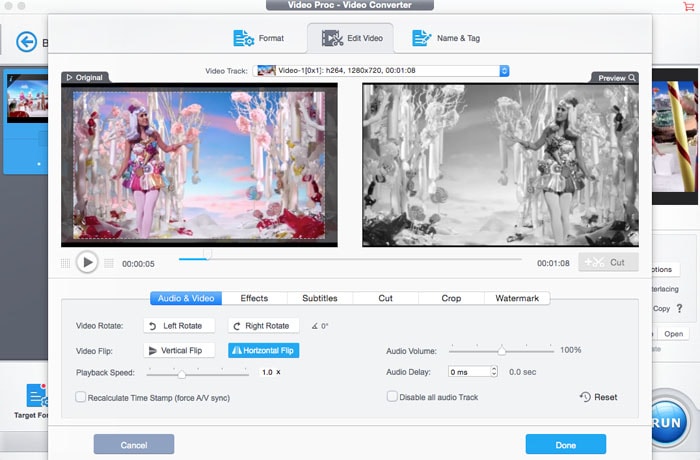Click the Left Rotate button
This screenshot has width=700, height=460.
[x=179, y=326]
